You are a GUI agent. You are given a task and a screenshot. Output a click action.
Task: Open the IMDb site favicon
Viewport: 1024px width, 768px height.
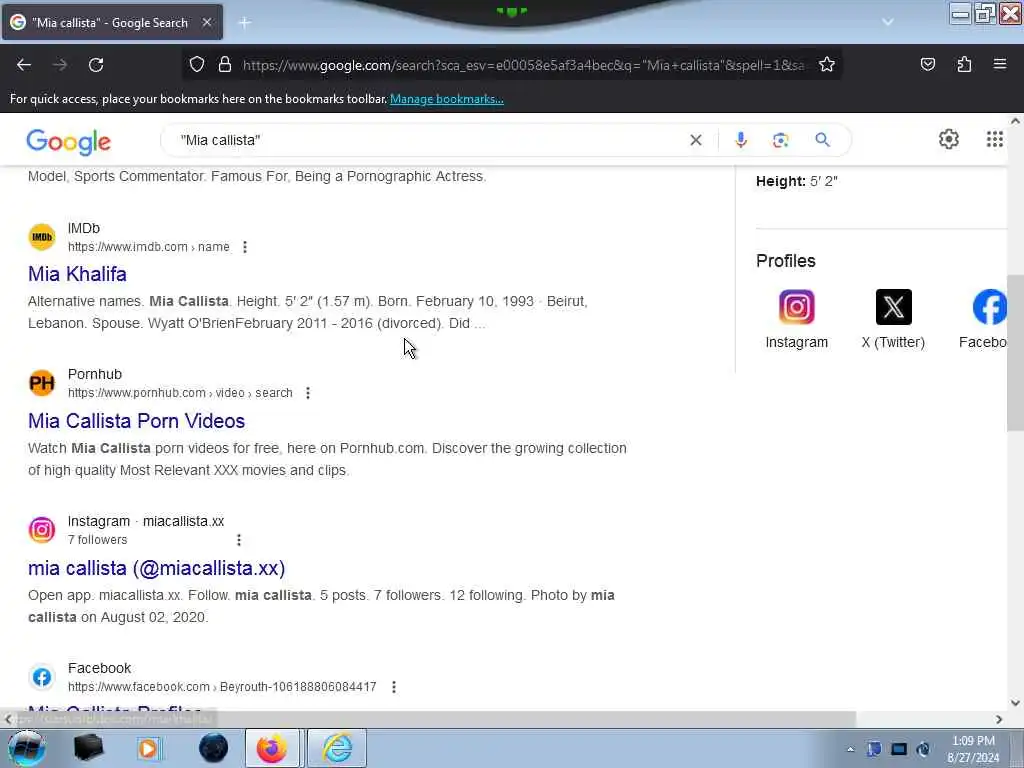(42, 237)
